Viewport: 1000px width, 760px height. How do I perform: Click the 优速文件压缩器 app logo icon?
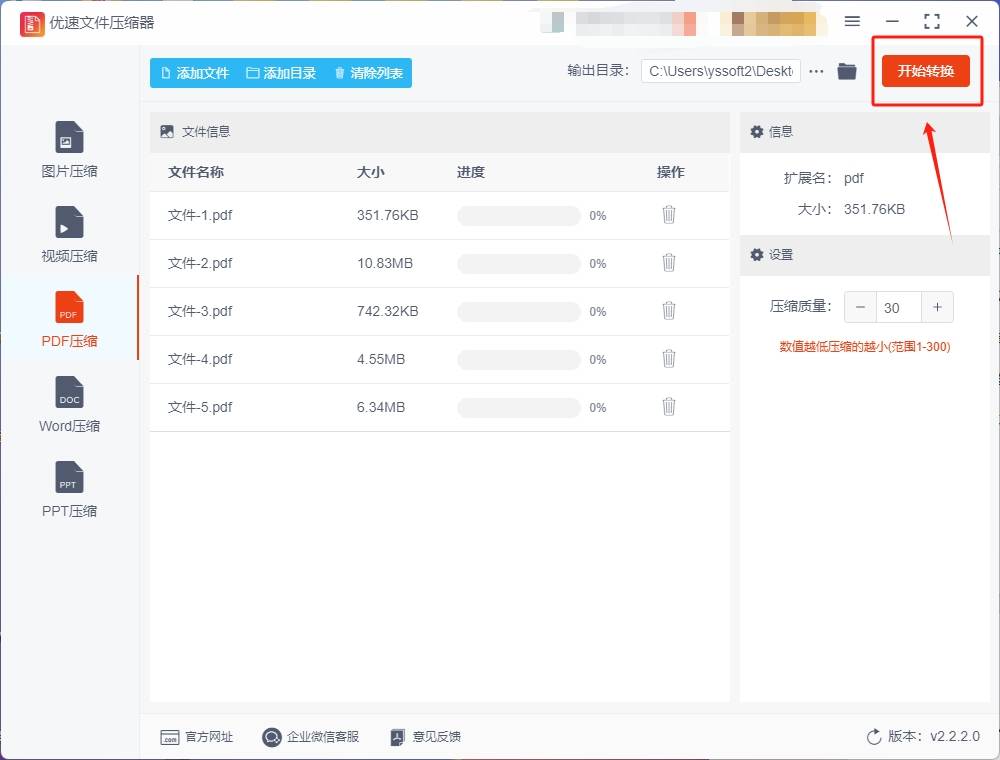pos(32,24)
